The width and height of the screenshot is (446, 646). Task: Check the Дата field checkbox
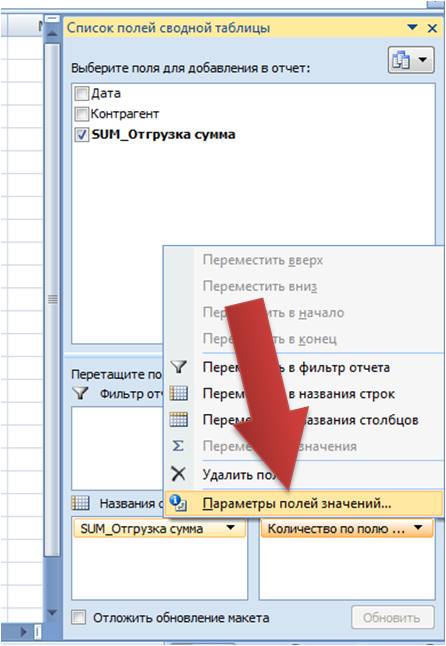click(82, 94)
